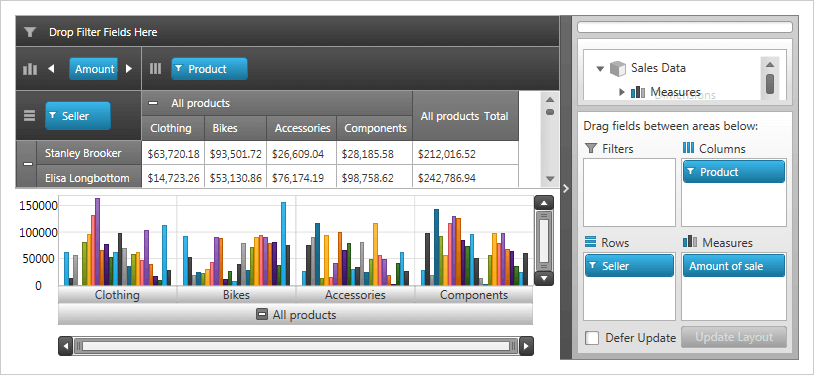Collapse the seller row group minus button
814x375 pixels.
(29, 164)
